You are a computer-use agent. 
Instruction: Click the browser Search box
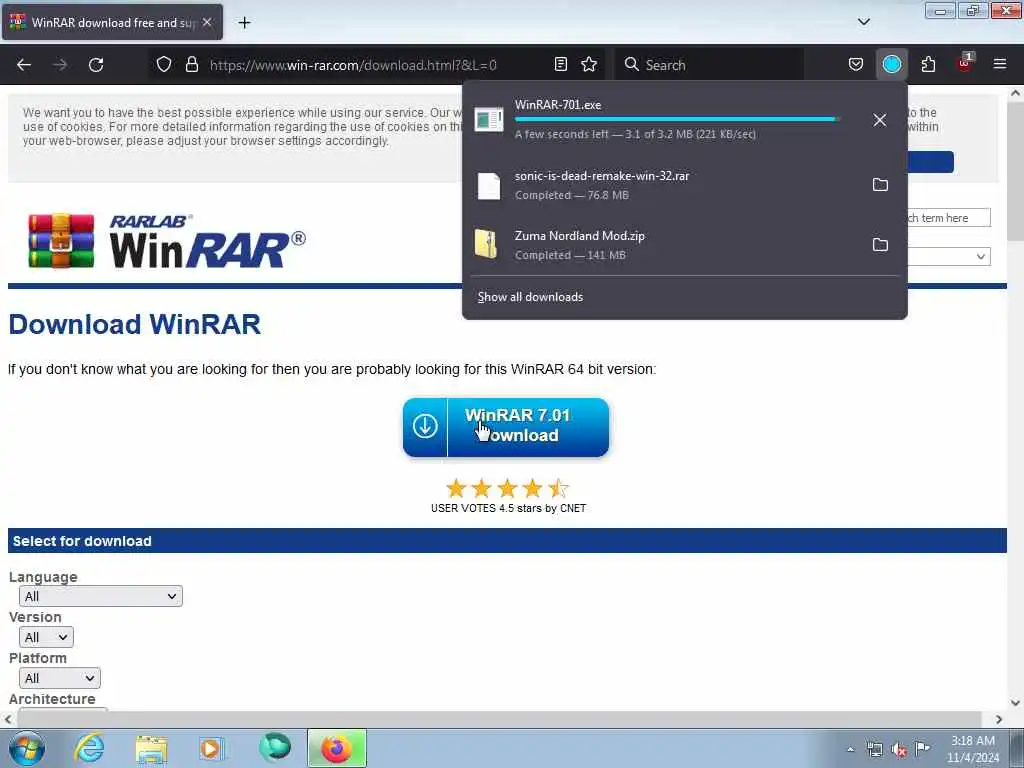(709, 65)
